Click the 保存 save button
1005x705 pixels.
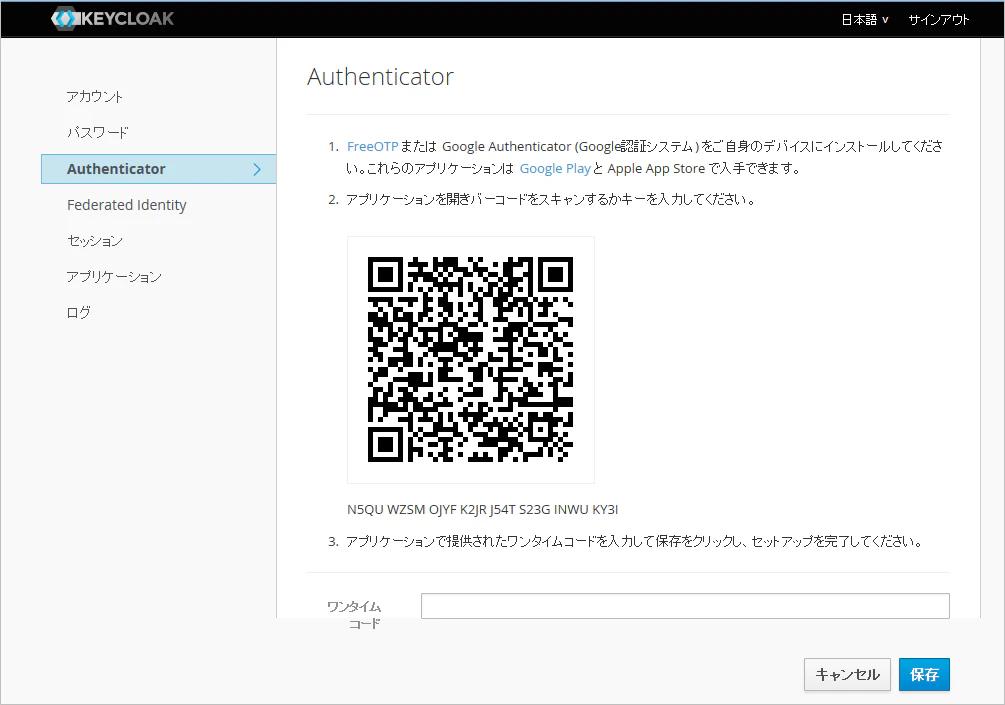click(924, 674)
